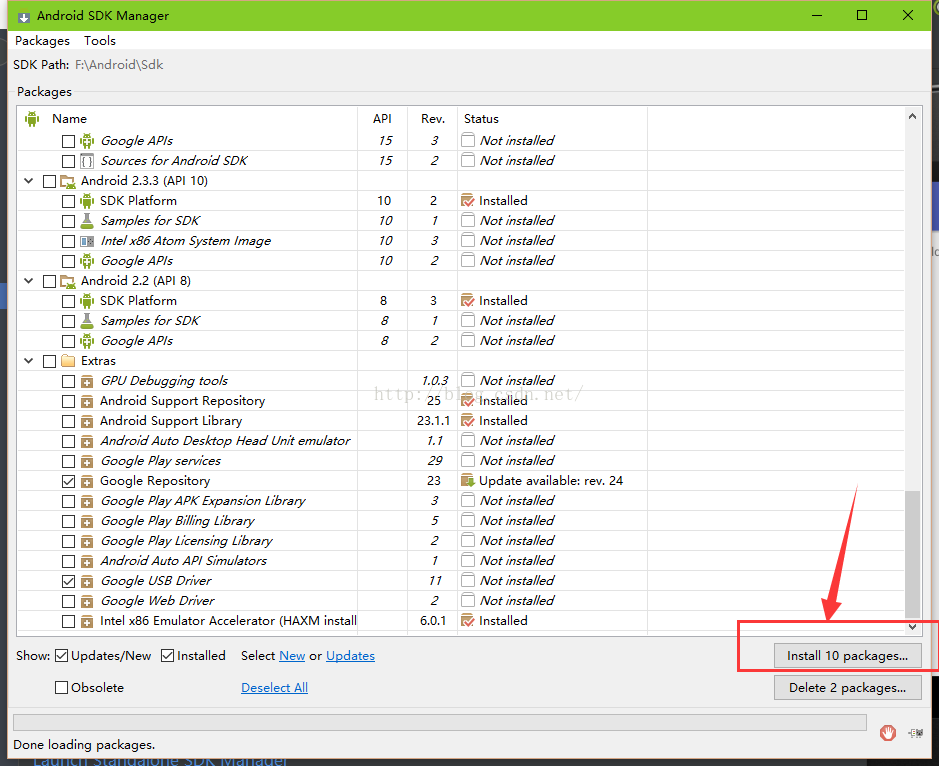Click the Android robot icon in the Name header
Viewport: 939px width, 766px height.
pyautogui.click(x=32, y=119)
